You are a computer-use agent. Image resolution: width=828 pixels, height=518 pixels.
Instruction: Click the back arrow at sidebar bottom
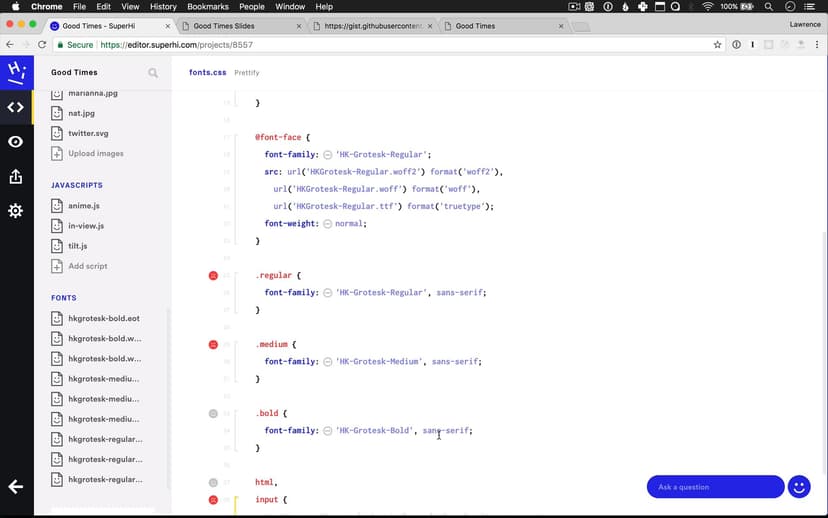pyautogui.click(x=16, y=487)
